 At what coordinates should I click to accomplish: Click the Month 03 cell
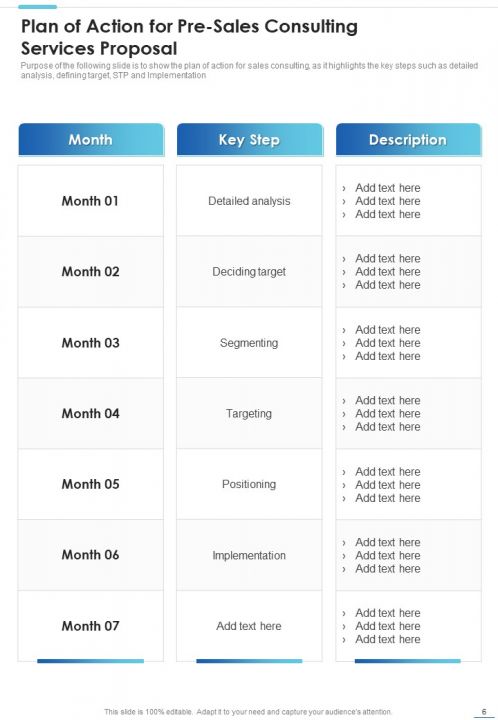[x=90, y=343]
